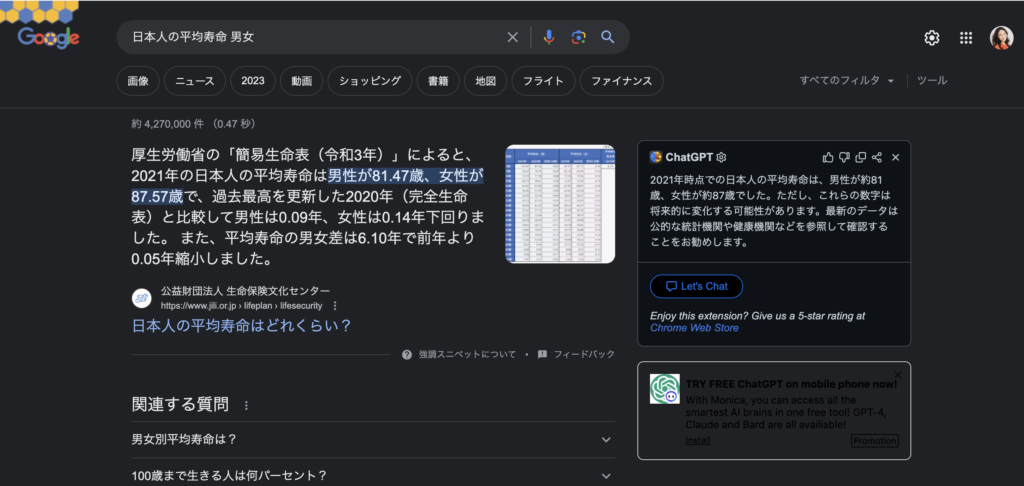Give thumbs up to ChatGPT answer
The width and height of the screenshot is (1024, 486).
pyautogui.click(x=828, y=157)
